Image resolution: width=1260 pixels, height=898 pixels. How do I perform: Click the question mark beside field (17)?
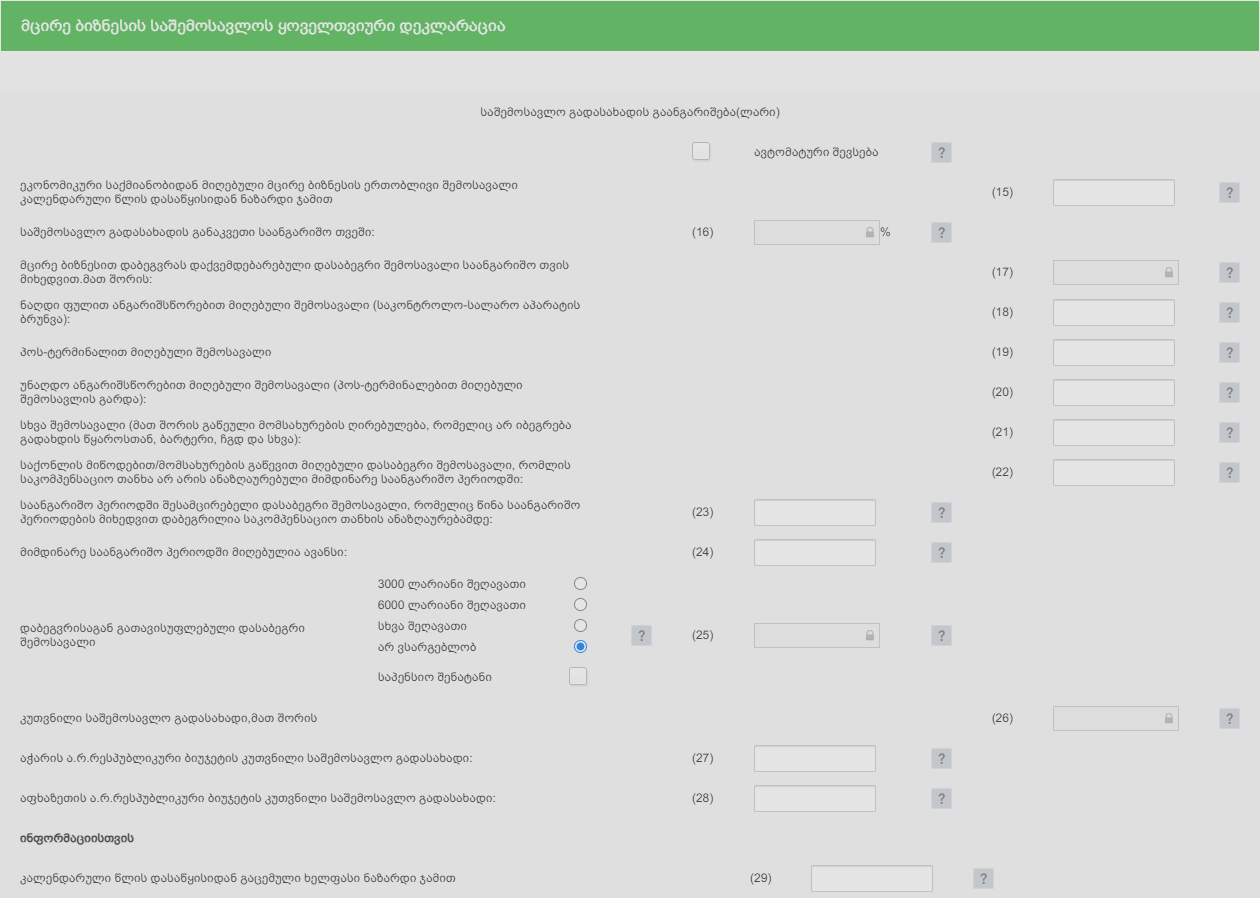tap(1229, 272)
